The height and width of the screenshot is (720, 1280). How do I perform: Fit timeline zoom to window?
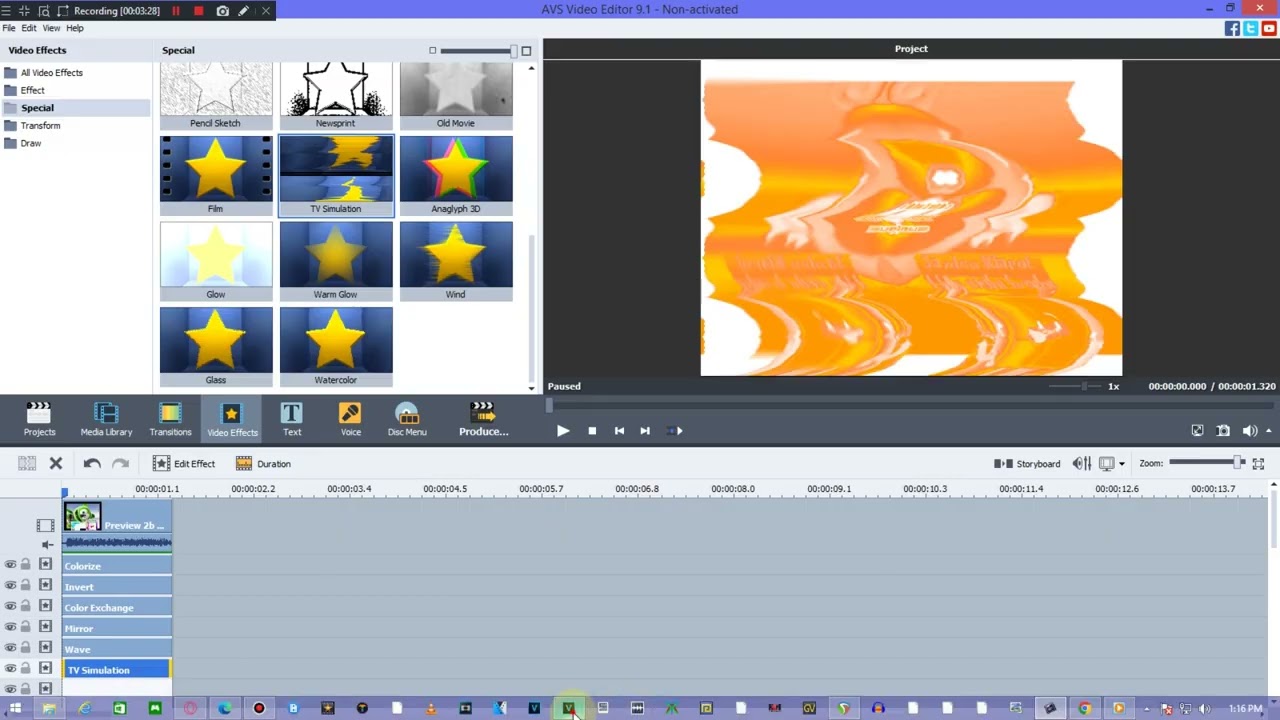(x=1258, y=463)
